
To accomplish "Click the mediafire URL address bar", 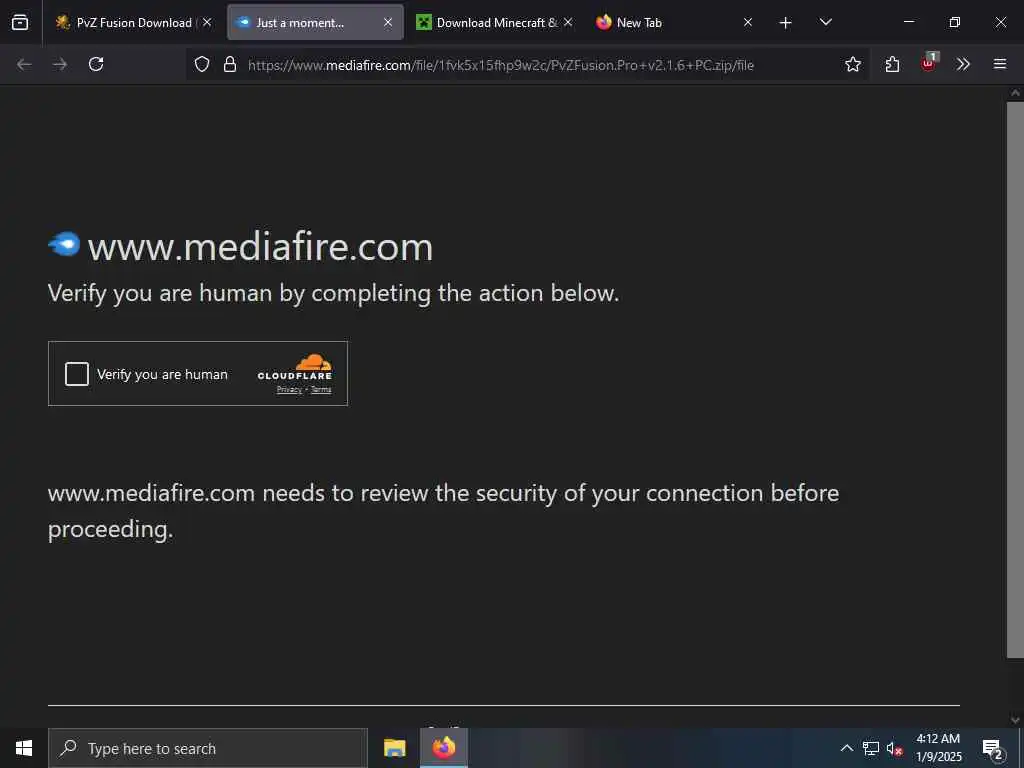I will coord(500,65).
